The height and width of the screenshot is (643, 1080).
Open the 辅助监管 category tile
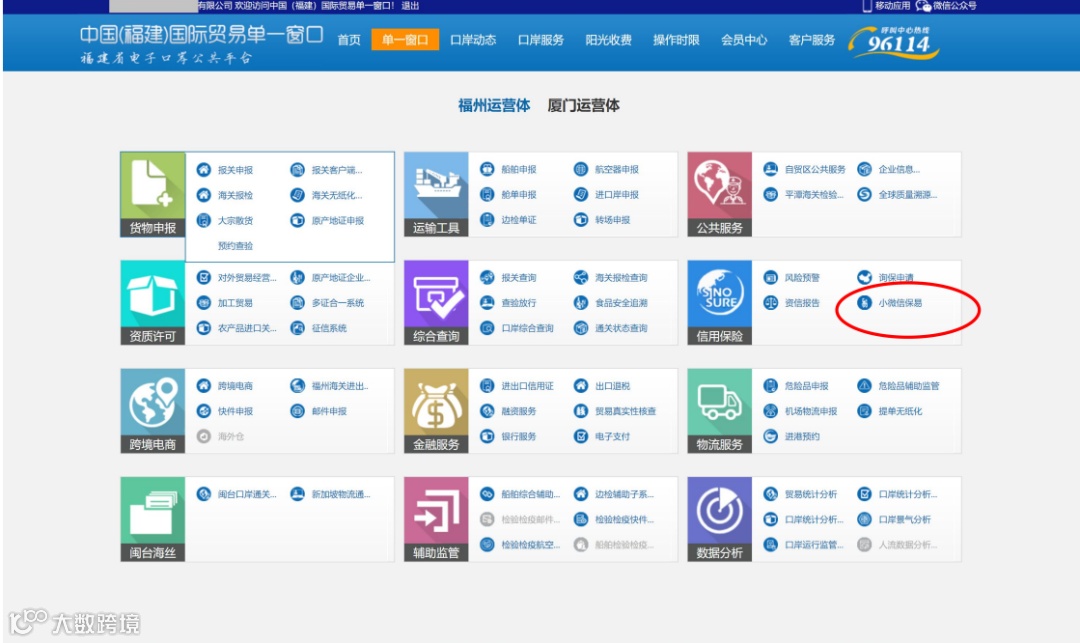coord(436,518)
